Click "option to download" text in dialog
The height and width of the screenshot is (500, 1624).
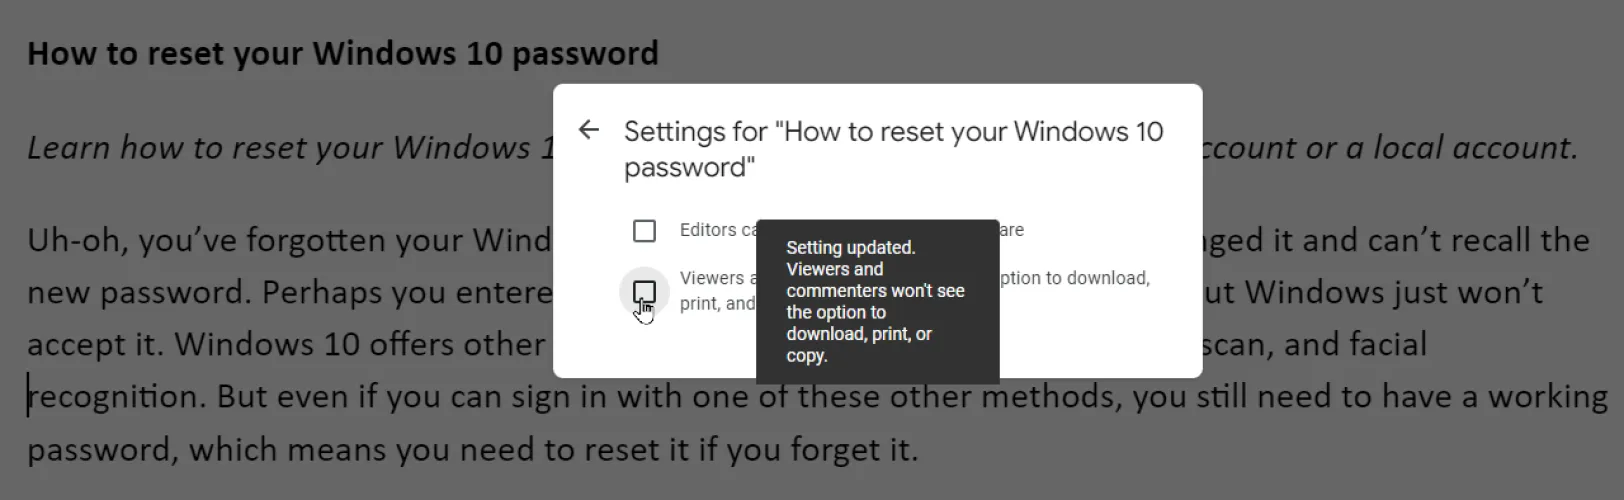(1075, 278)
